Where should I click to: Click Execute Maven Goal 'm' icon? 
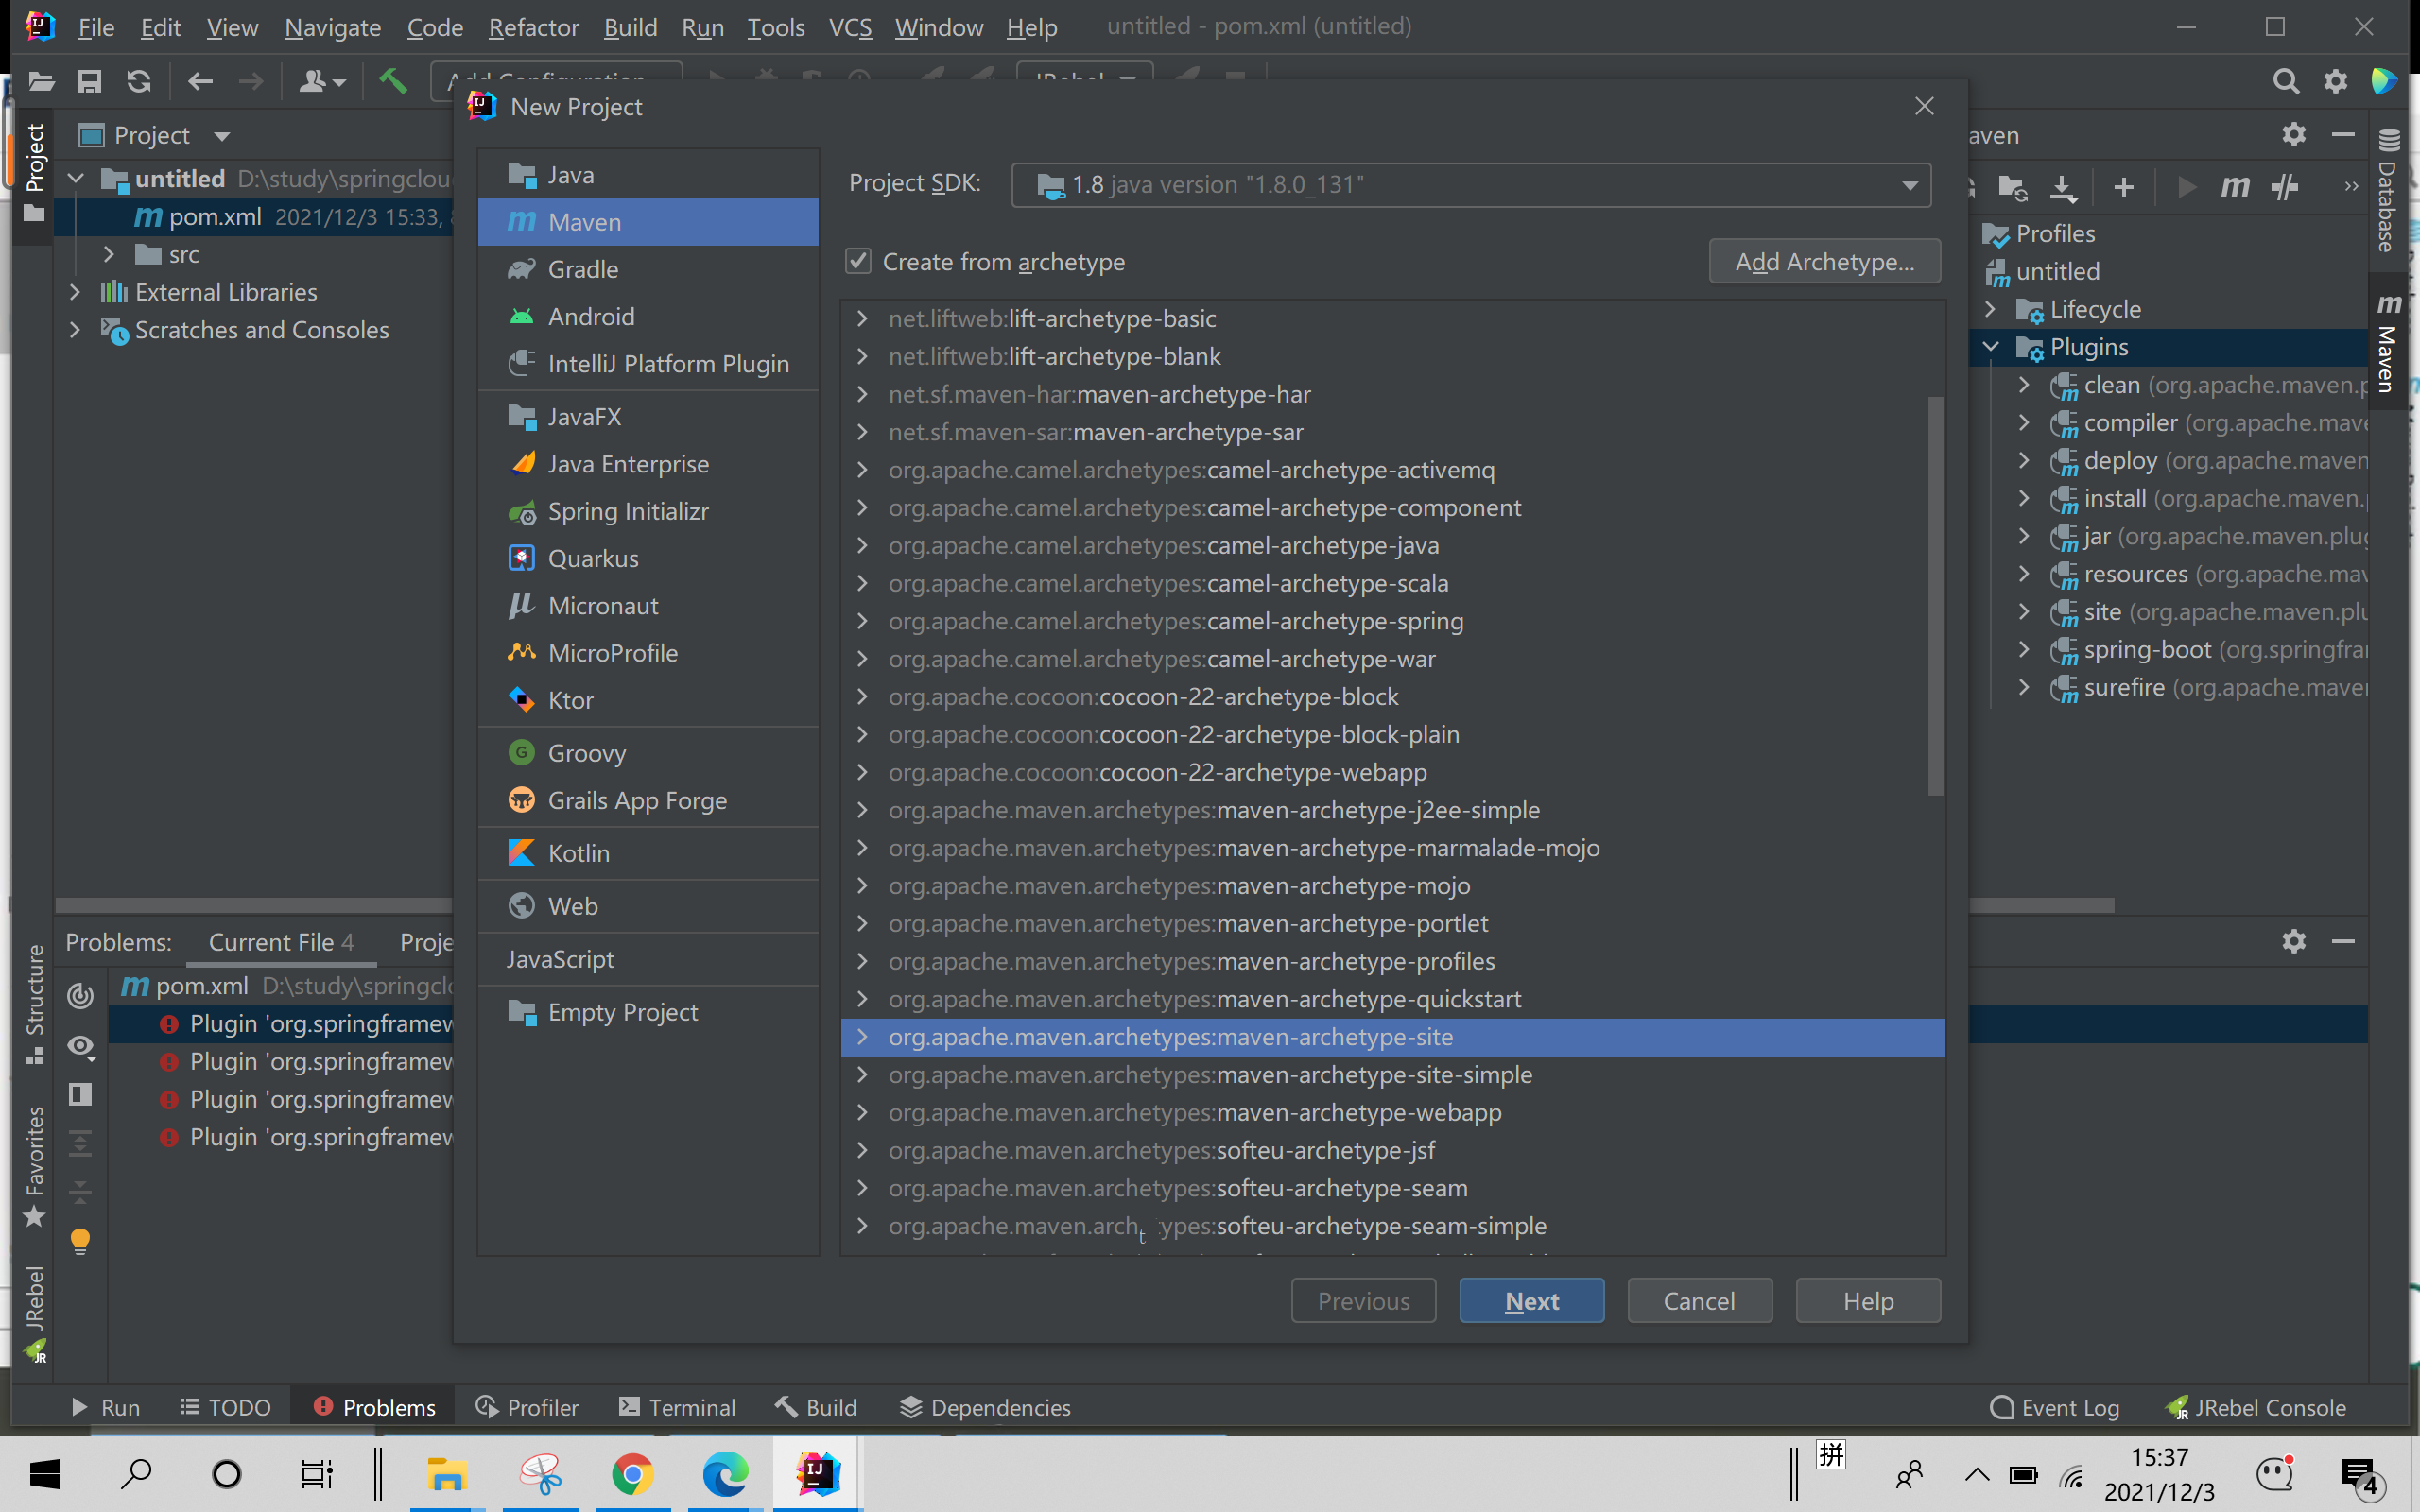click(2235, 187)
